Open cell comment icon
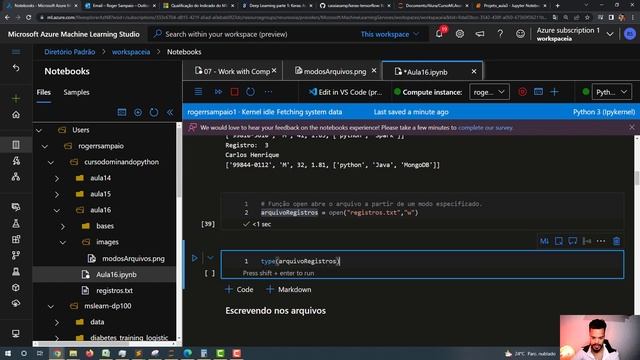Image resolution: width=640 pixels, height=360 pixels. [x=572, y=241]
